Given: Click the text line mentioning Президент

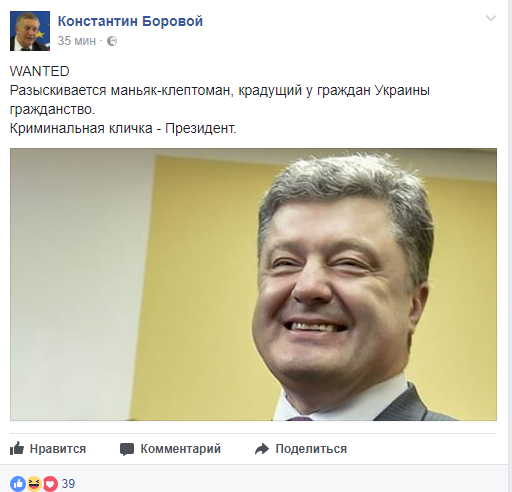Looking at the screenshot, I should 123,128.
